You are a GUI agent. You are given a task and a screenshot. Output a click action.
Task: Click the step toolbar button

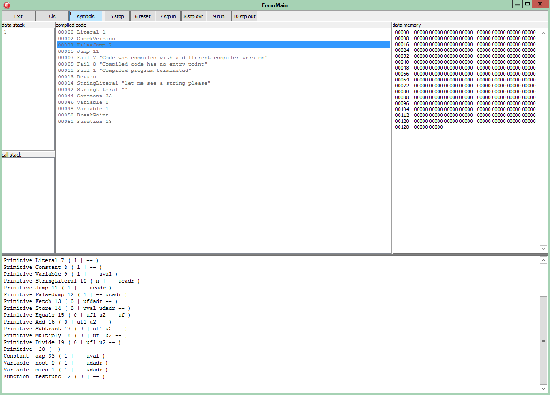117,16
